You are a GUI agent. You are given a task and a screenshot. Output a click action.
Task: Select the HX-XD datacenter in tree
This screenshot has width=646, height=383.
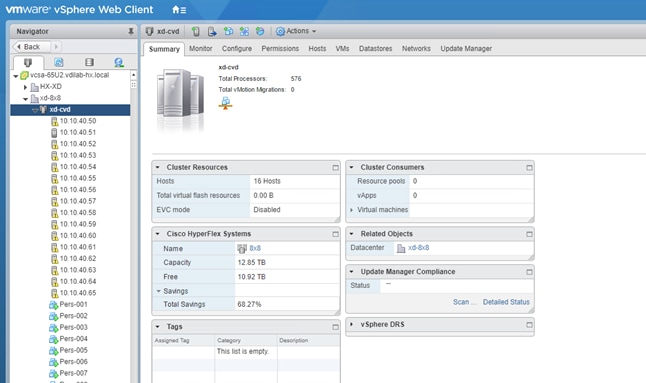click(51, 86)
